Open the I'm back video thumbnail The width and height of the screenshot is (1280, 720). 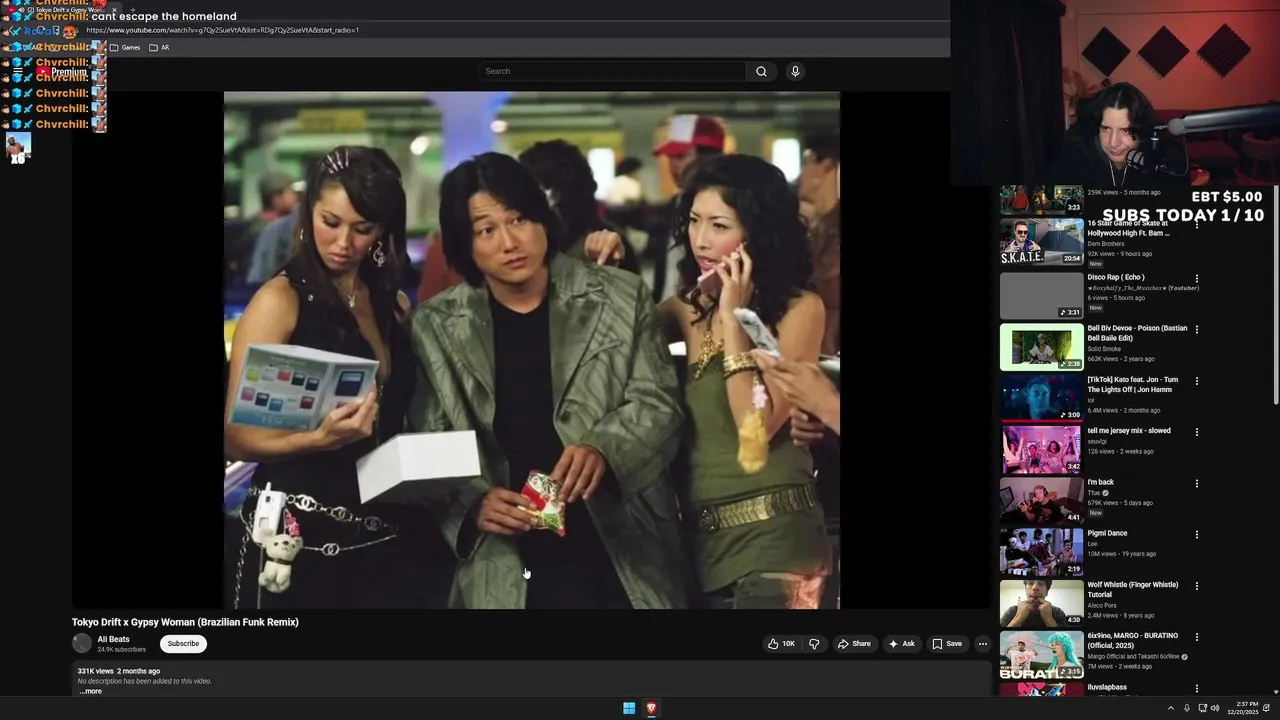[x=1041, y=500]
